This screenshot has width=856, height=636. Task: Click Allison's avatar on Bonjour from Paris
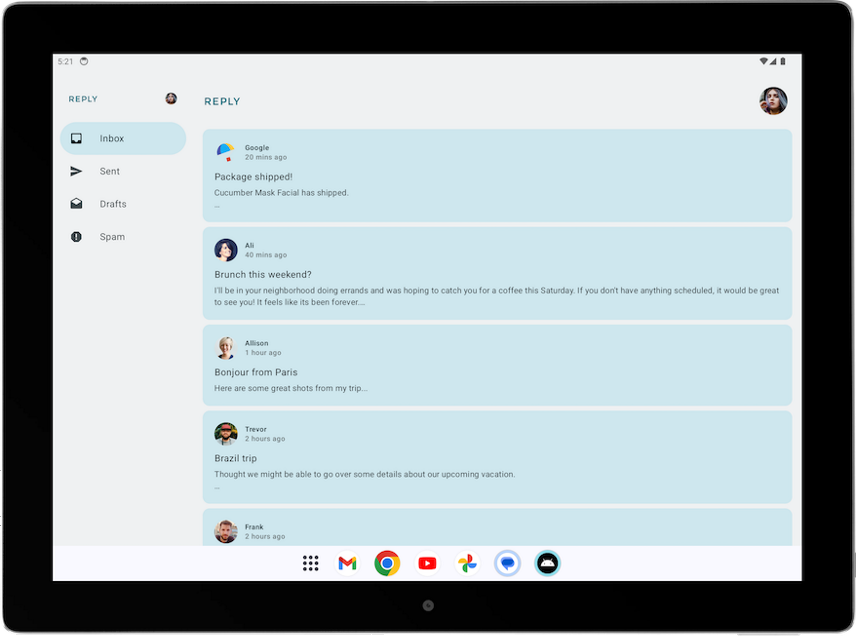(x=226, y=347)
